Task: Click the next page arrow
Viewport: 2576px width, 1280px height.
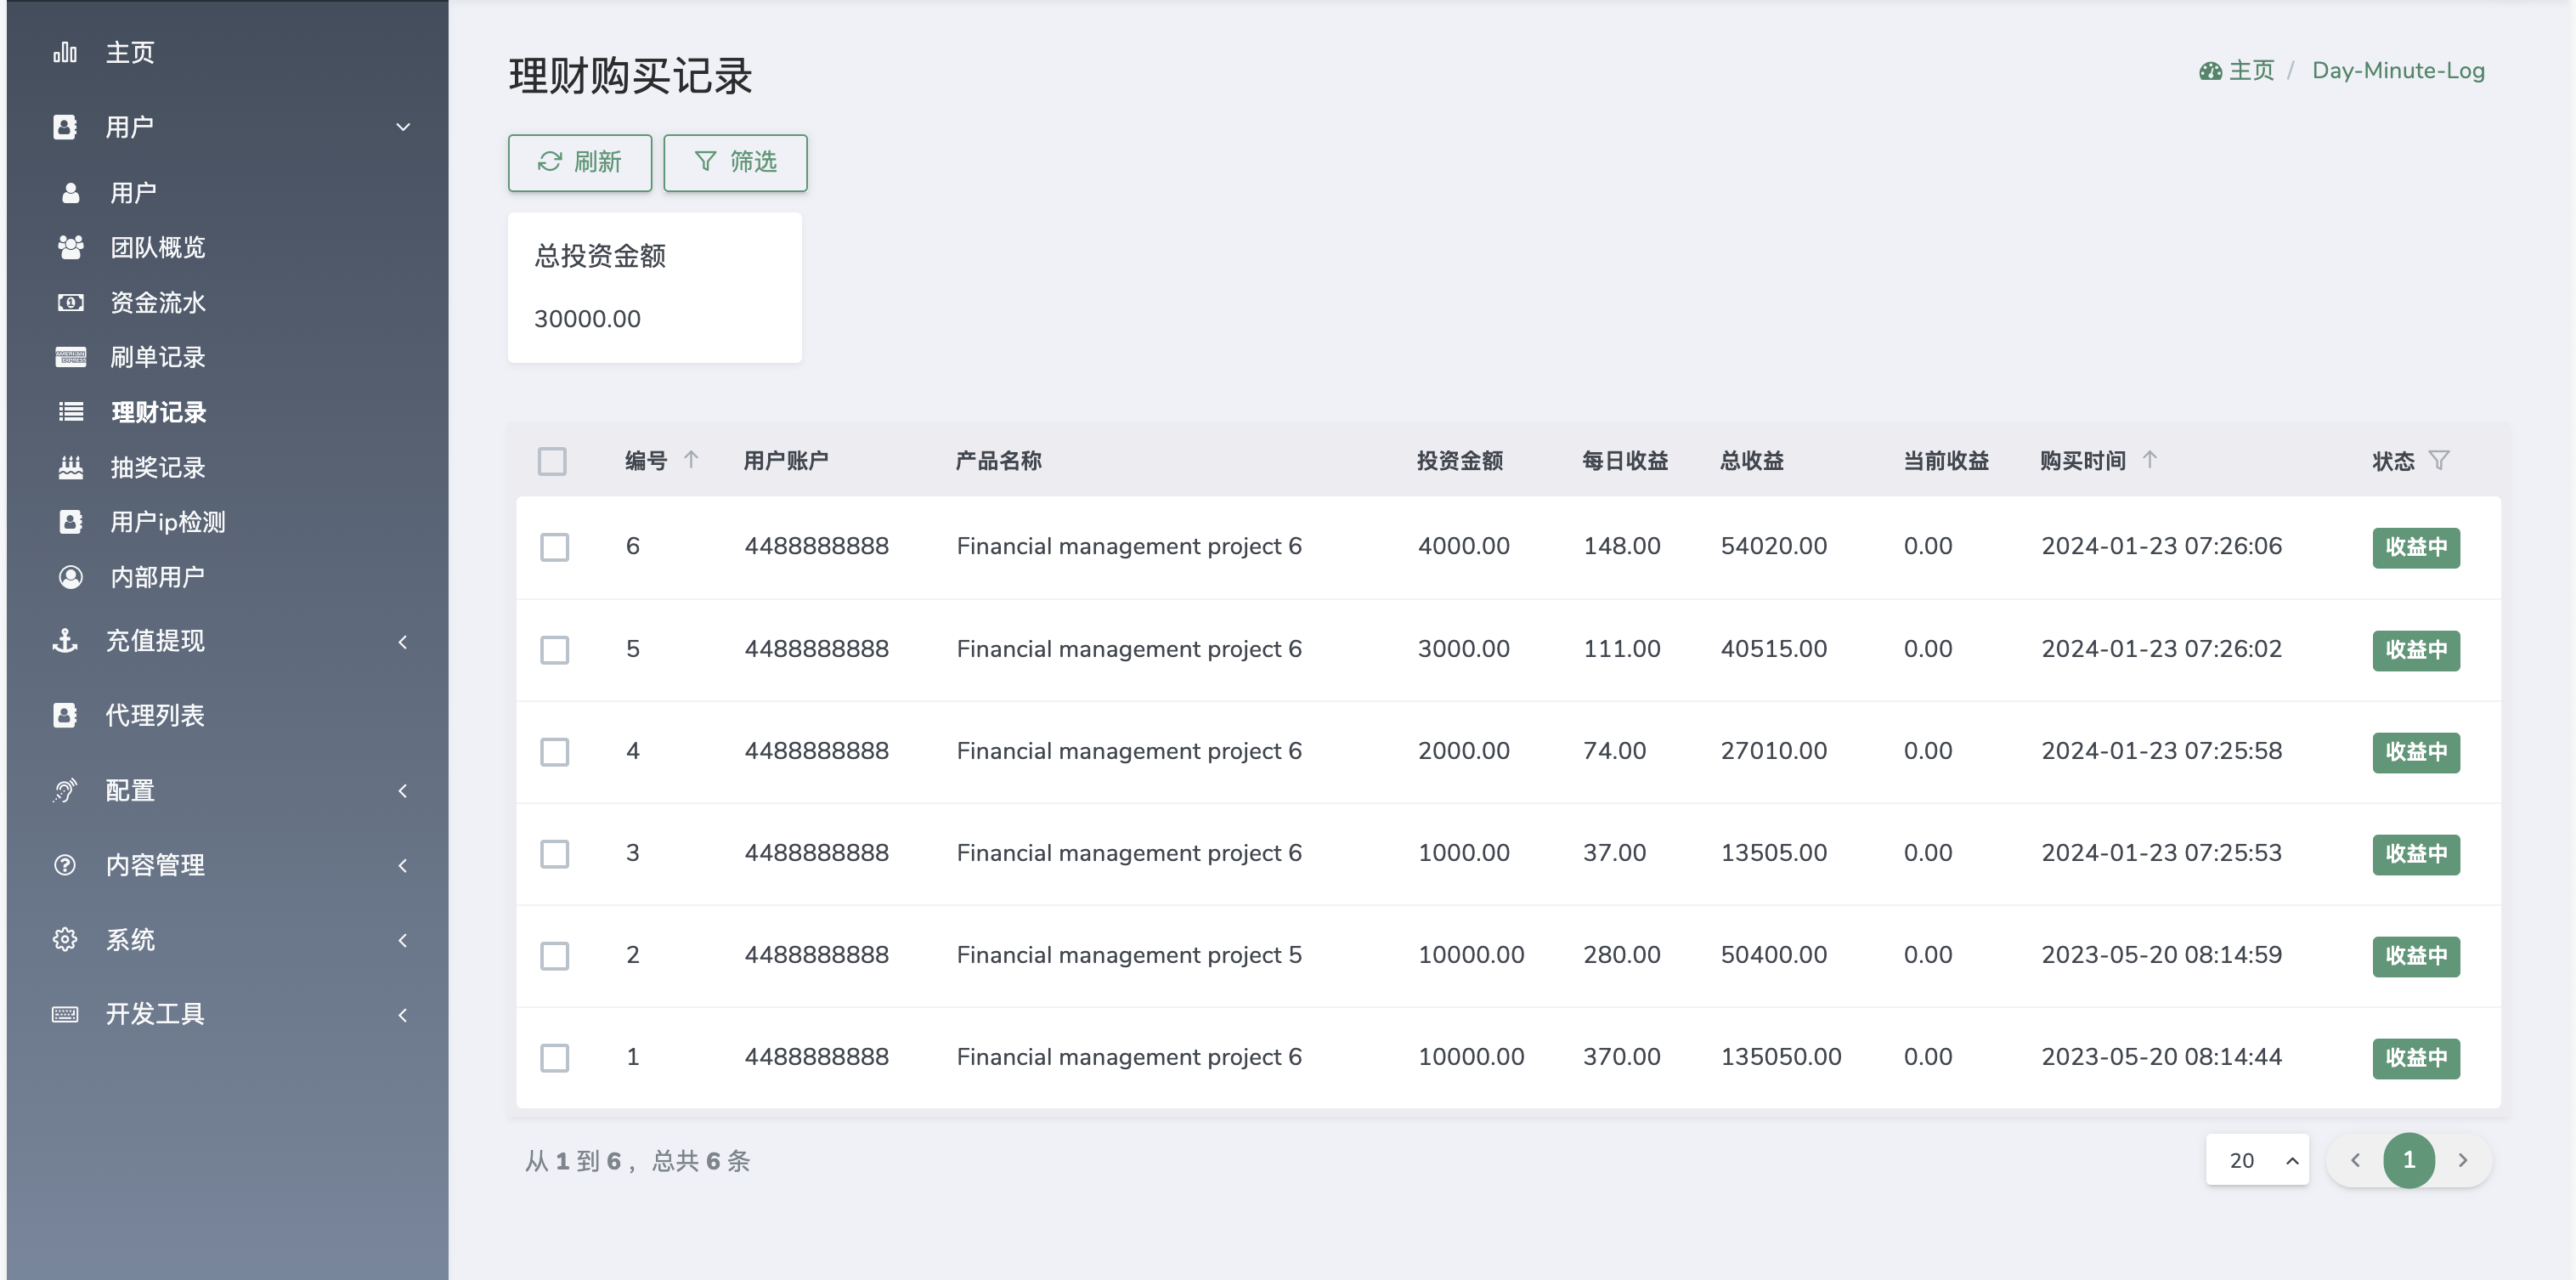Action: click(x=2463, y=1160)
